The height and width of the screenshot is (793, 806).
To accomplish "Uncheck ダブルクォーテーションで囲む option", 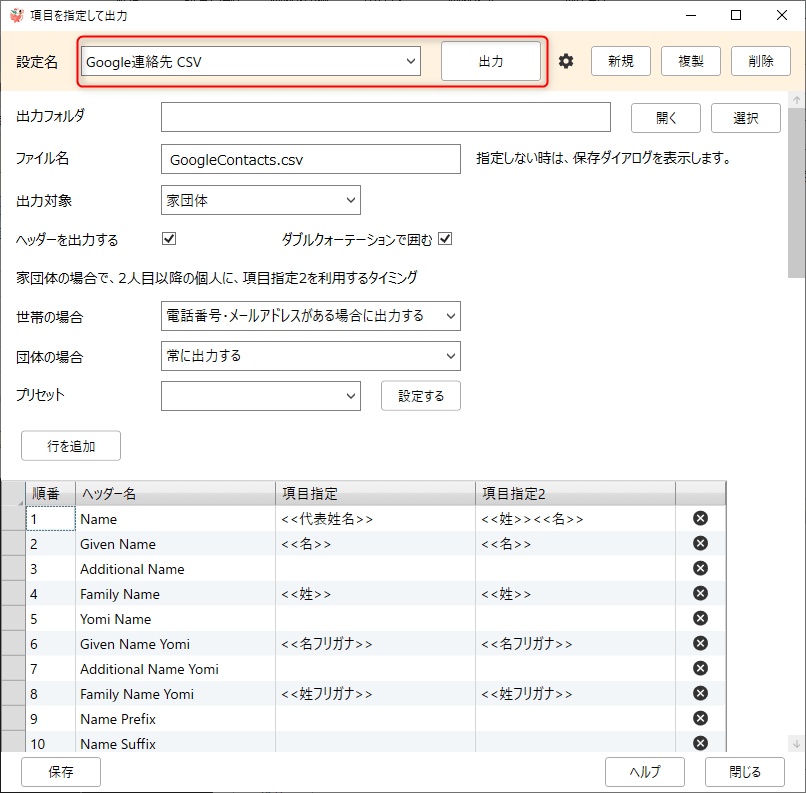I will coord(446,239).
